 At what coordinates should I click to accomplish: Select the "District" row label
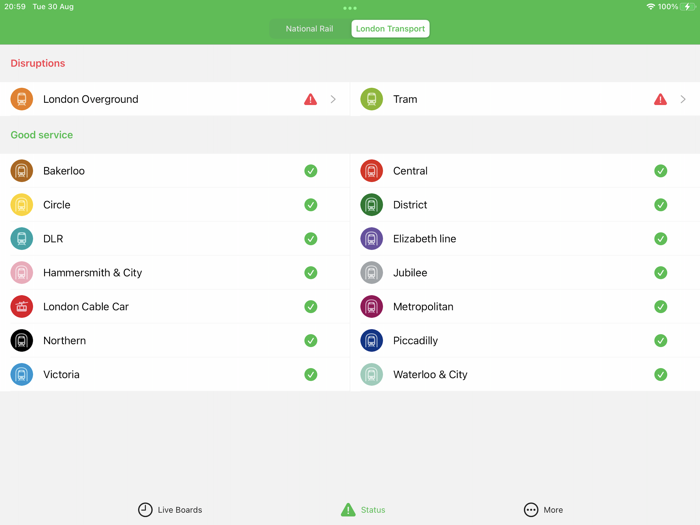(x=410, y=205)
